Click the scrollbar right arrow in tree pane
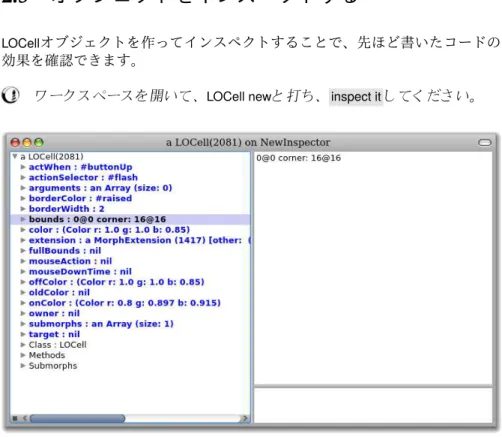This screenshot has height=437, width=502. pos(245,418)
